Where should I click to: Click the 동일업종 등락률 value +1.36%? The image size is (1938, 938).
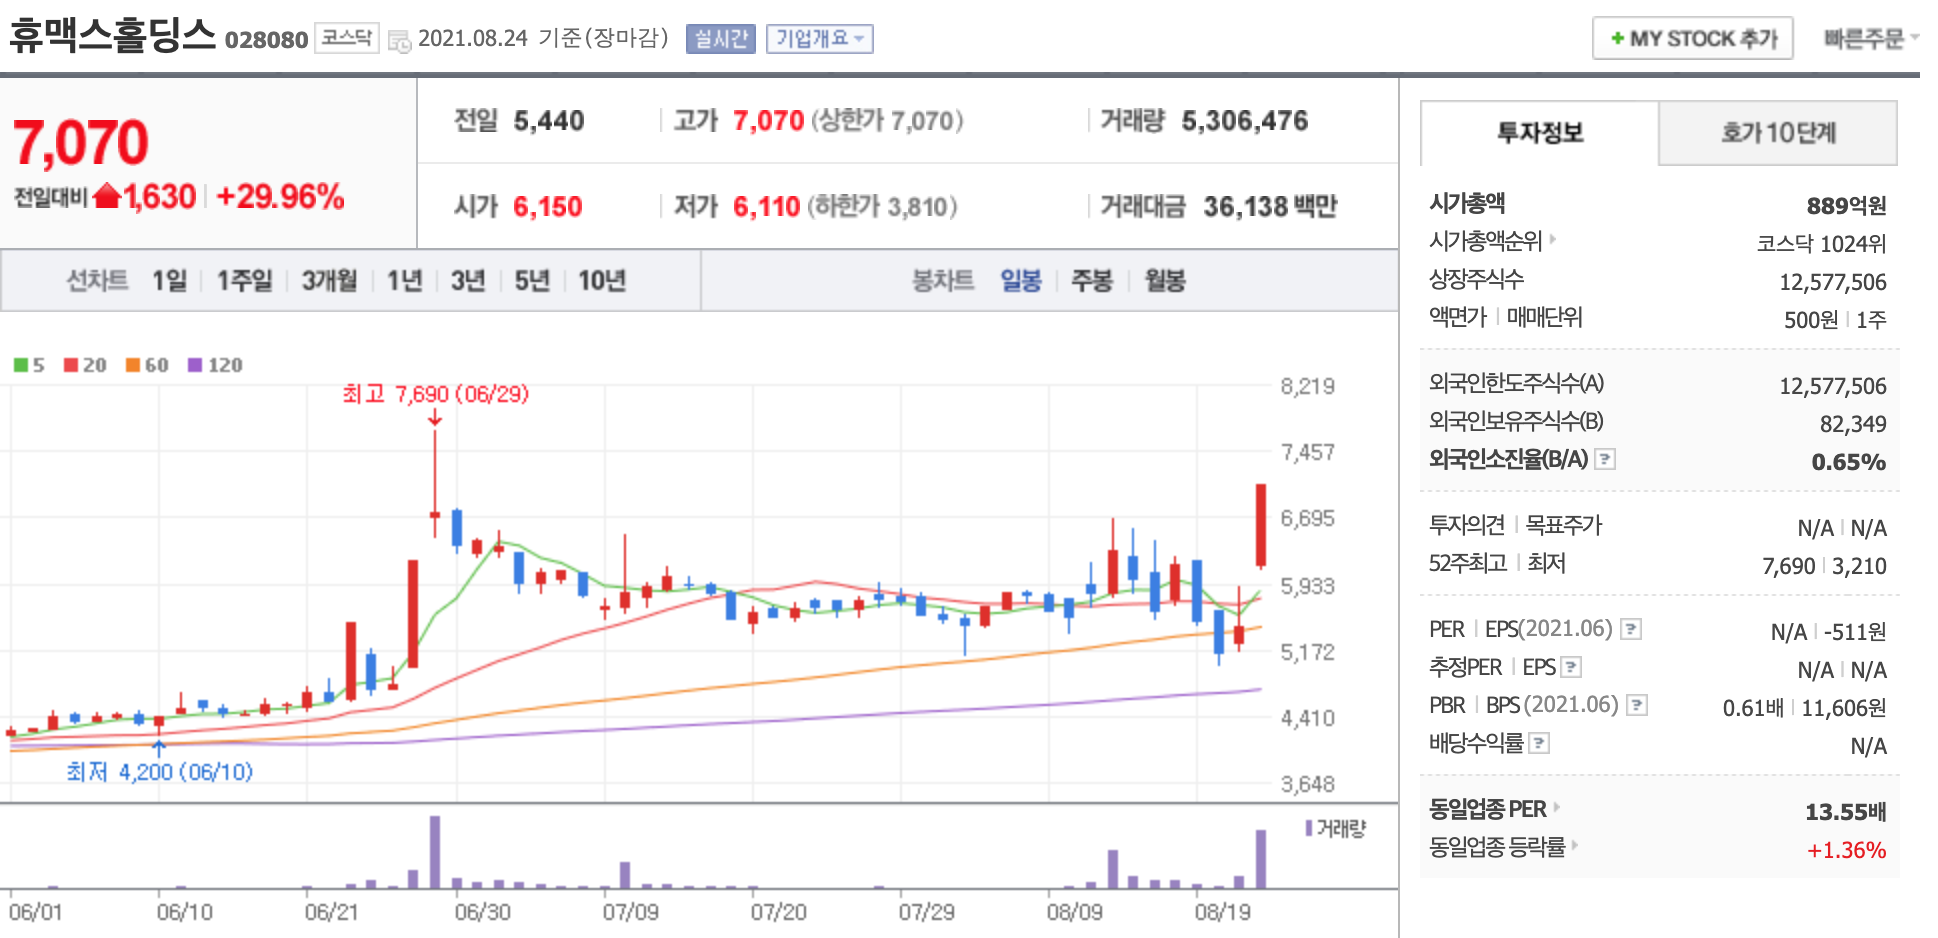[1846, 851]
